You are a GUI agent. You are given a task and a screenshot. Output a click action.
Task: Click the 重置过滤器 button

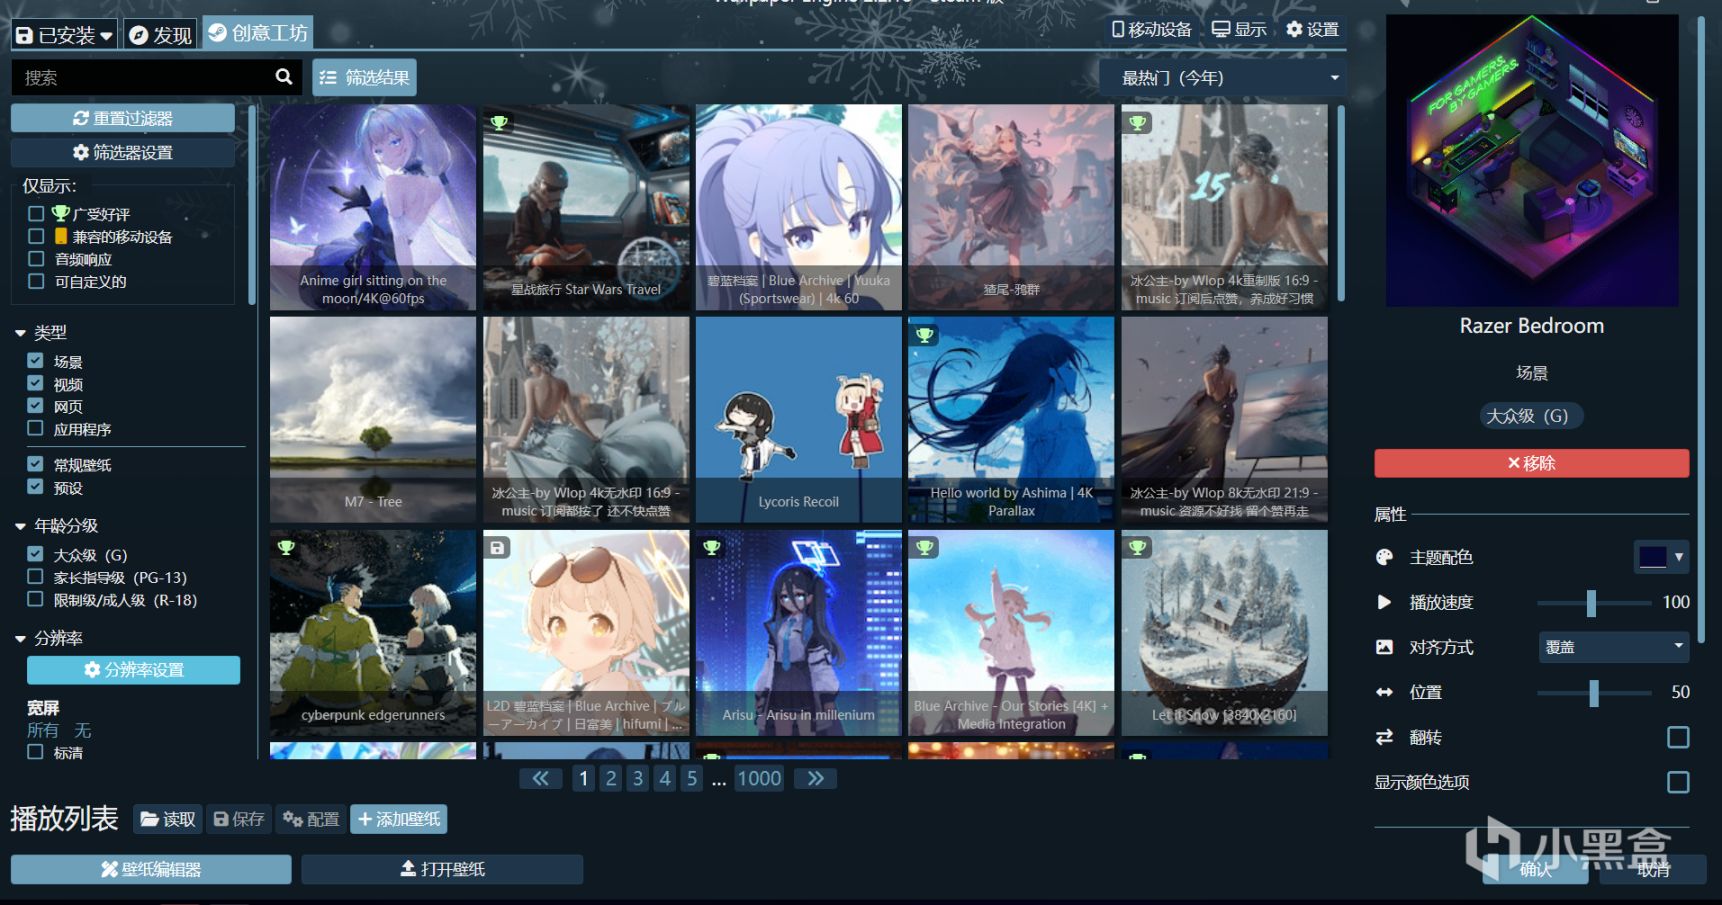click(123, 118)
